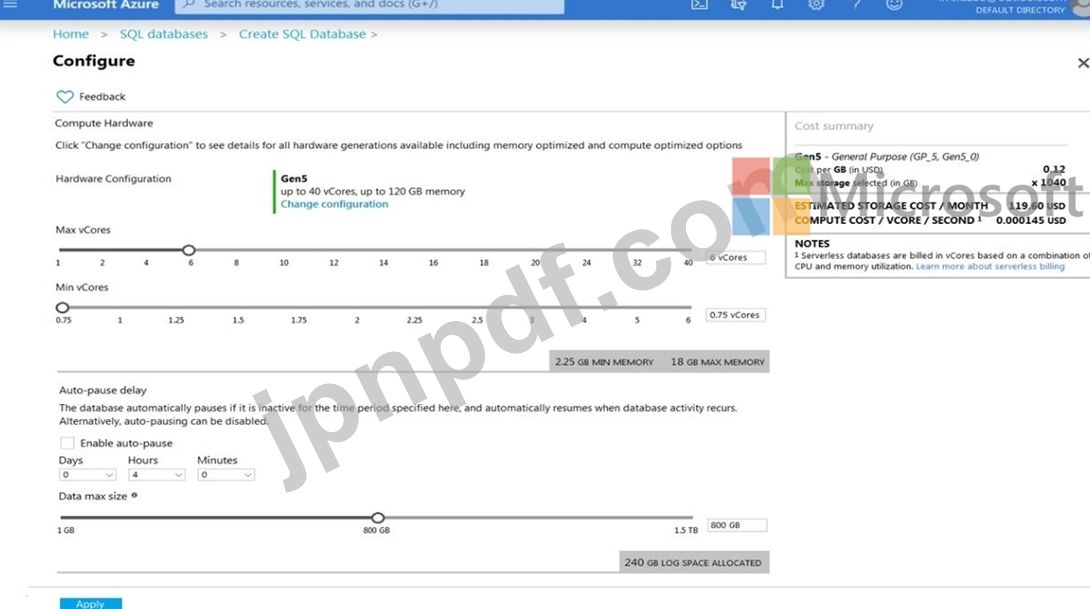1090x609 pixels.
Task: Go to Create SQL Database breadcrumb
Action: [302, 34]
